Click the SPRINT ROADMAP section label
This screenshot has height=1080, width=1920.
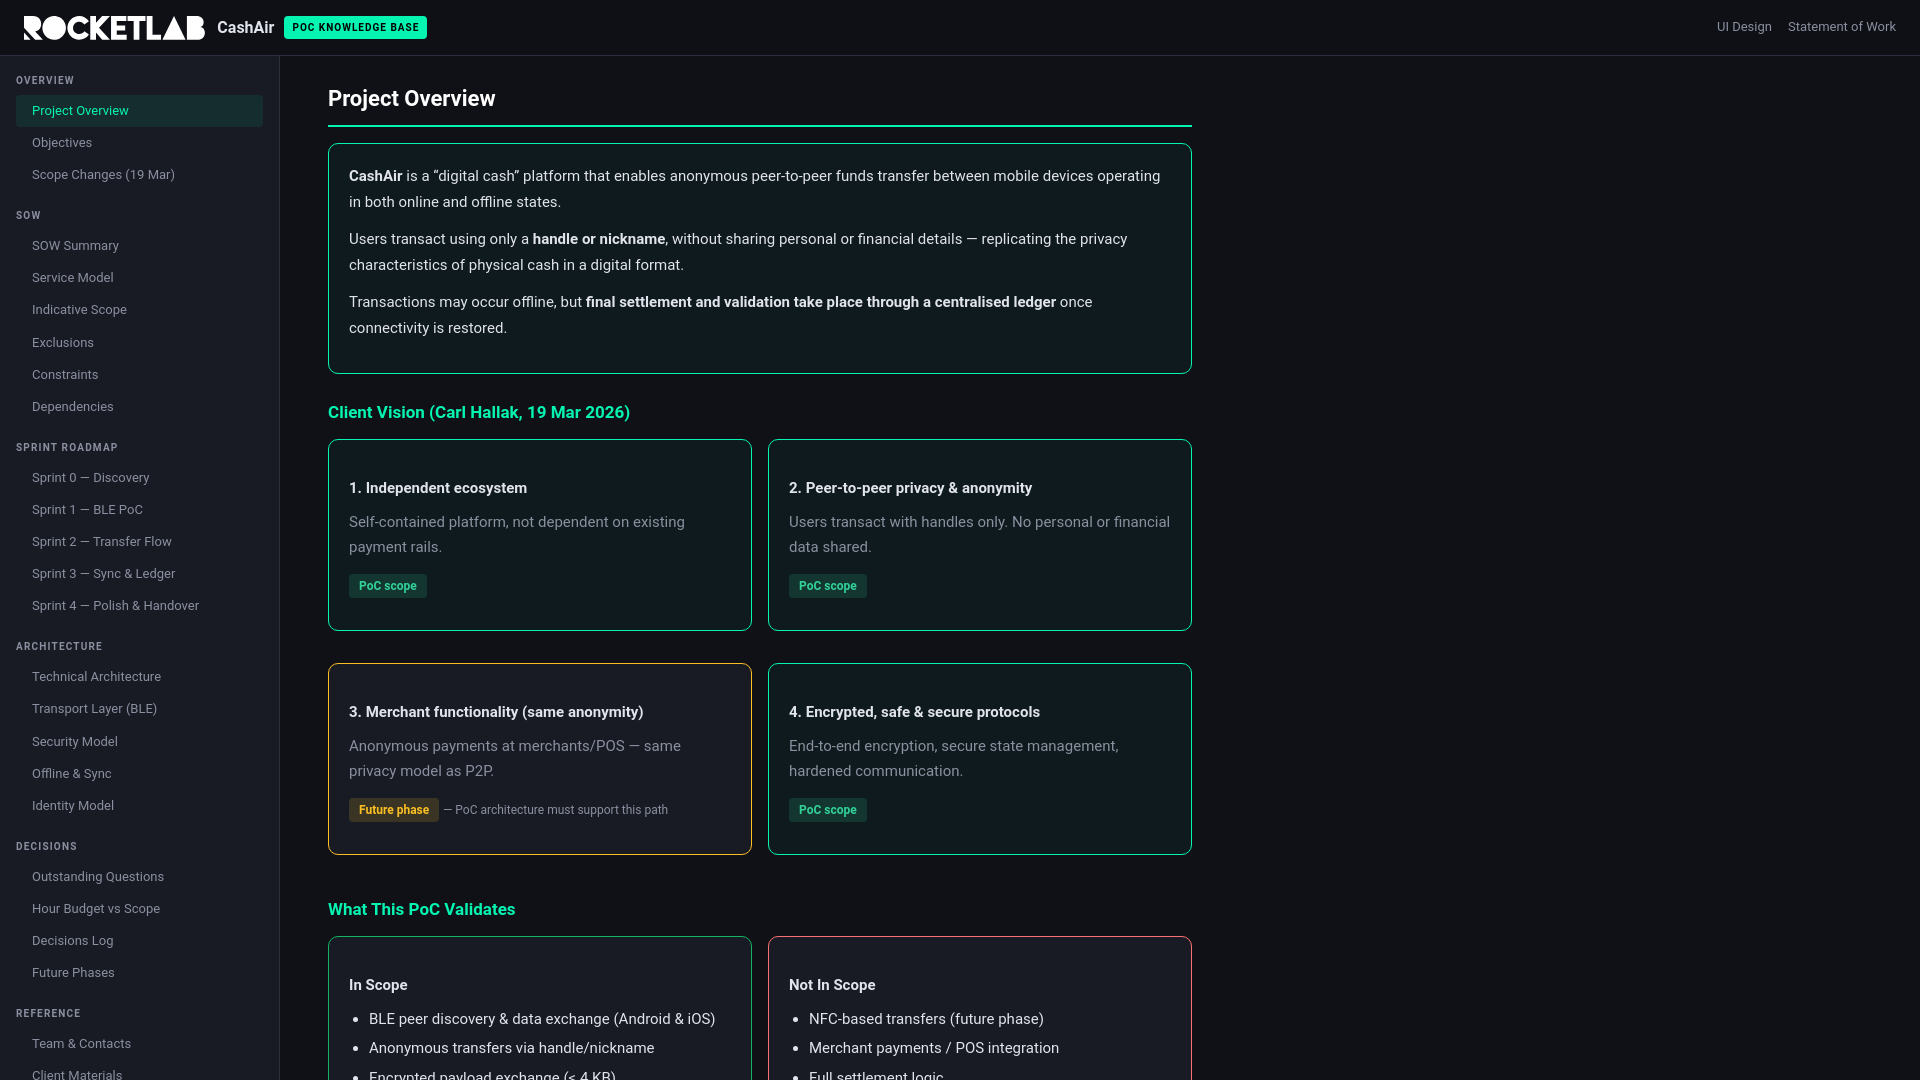[67, 447]
